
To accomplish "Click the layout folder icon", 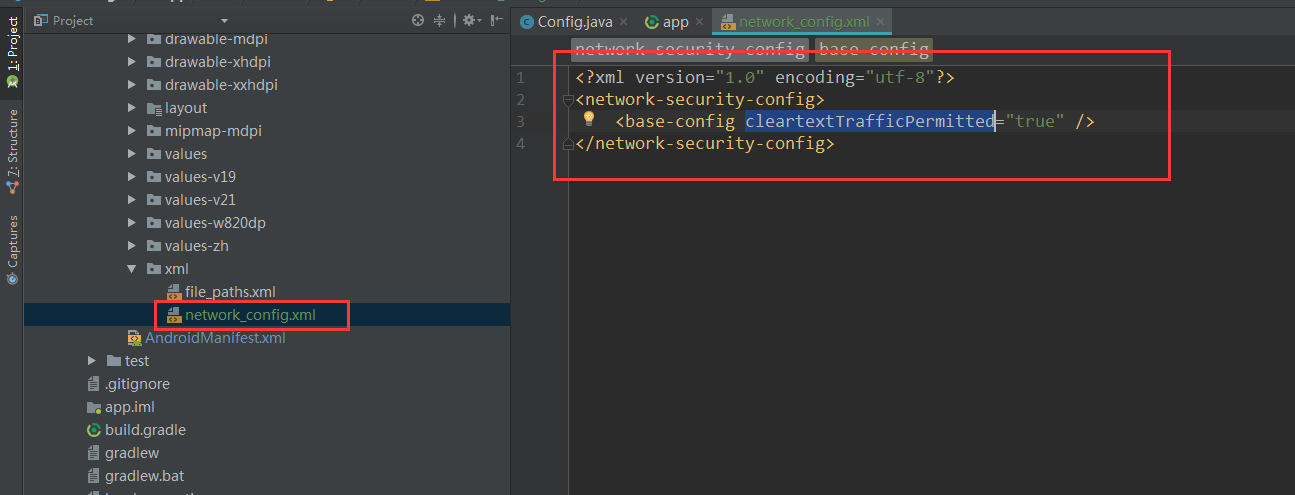I will [154, 108].
